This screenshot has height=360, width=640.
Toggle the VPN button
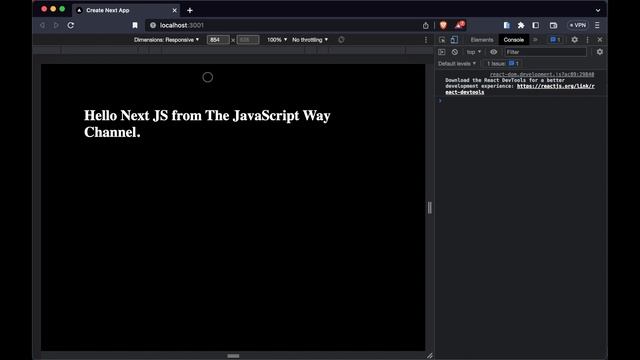(578, 25)
